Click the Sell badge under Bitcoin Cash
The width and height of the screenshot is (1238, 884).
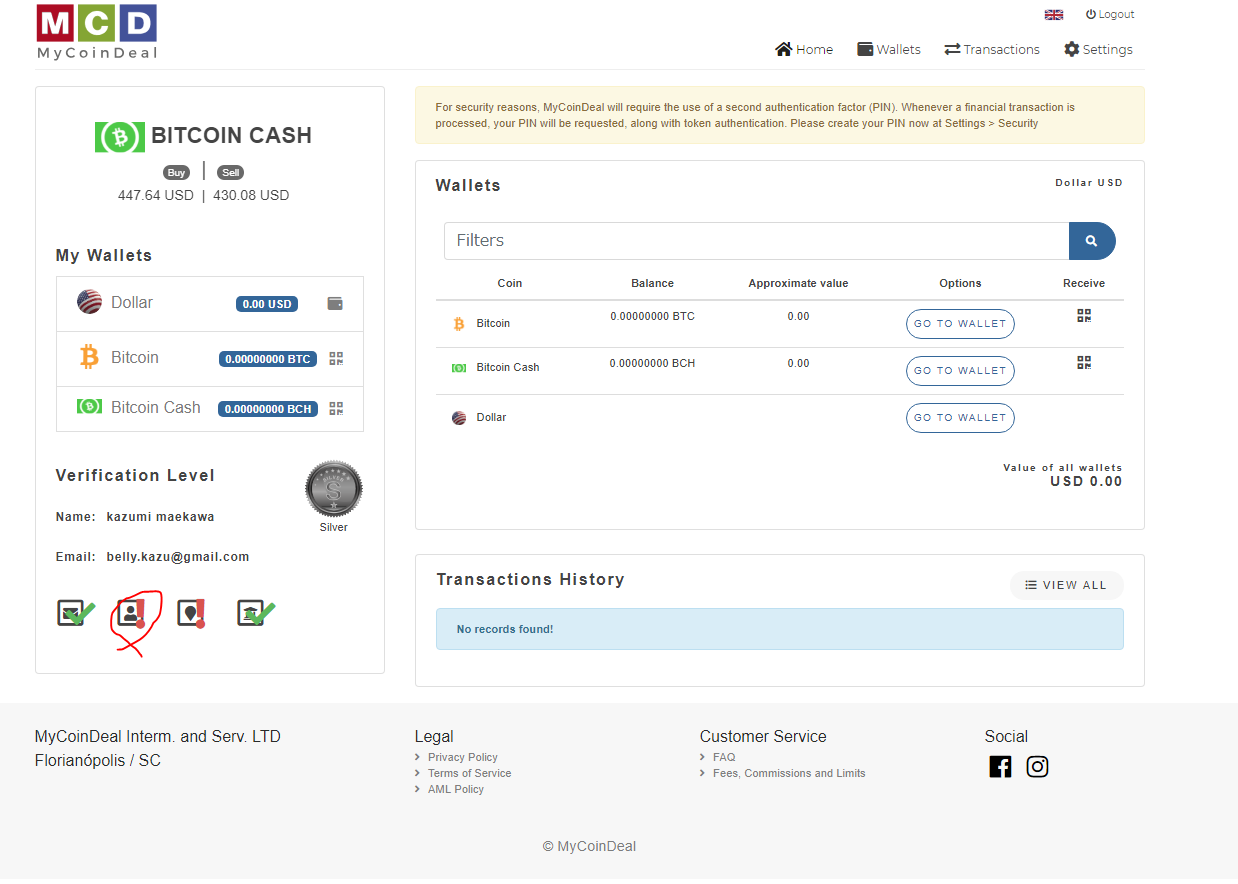(x=231, y=173)
